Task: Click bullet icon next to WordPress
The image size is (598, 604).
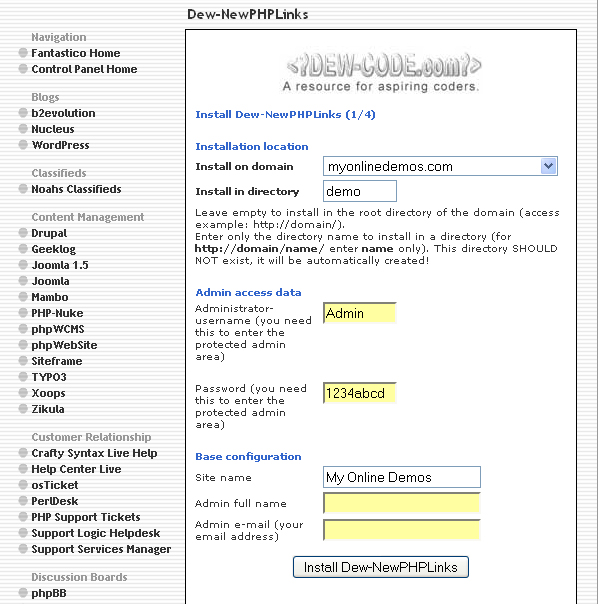Action: click(23, 144)
